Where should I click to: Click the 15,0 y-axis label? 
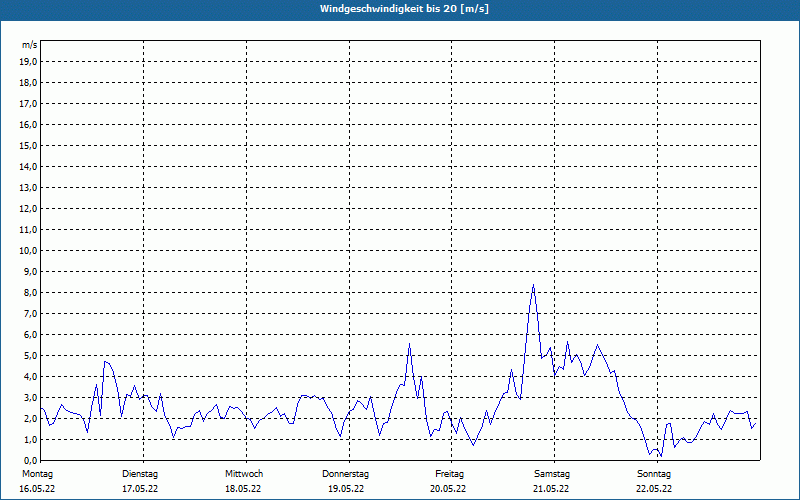(28, 145)
